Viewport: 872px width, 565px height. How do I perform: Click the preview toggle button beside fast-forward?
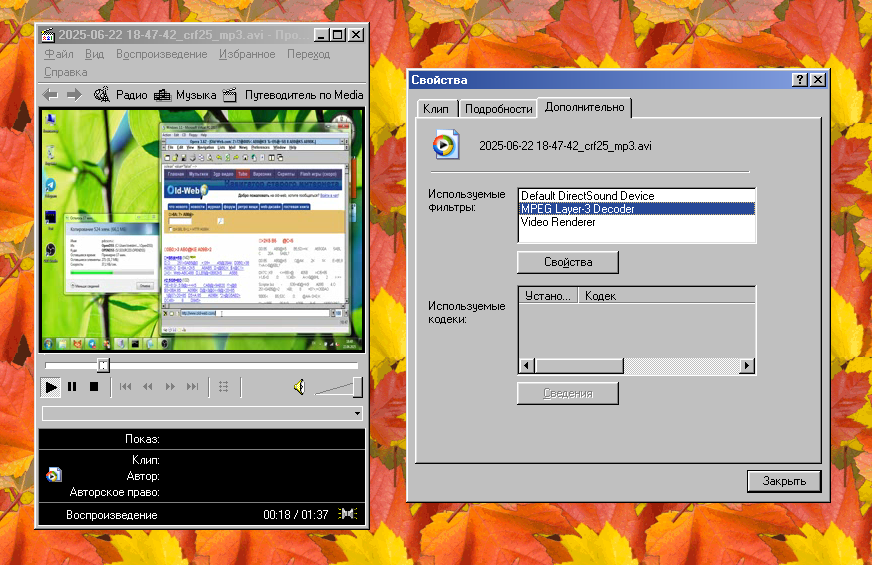coord(223,386)
